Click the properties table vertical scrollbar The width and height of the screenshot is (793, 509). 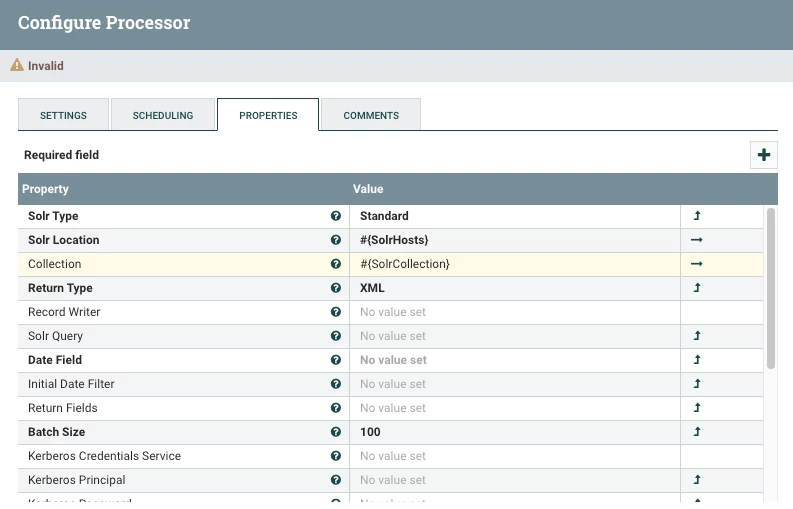click(x=771, y=288)
